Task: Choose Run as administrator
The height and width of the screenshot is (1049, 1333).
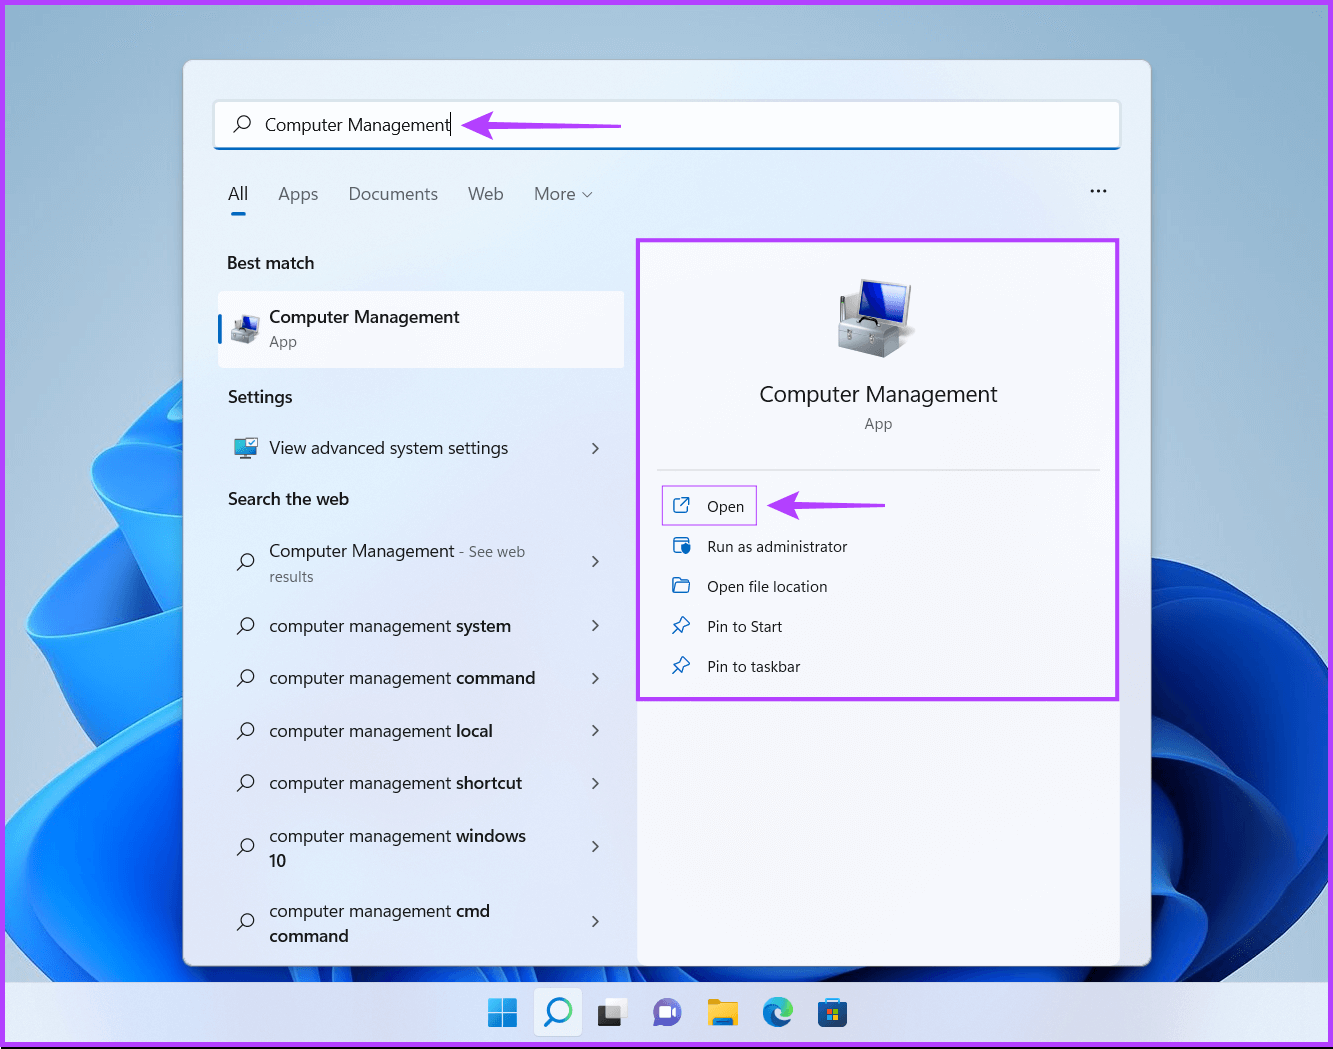Action: tap(777, 546)
